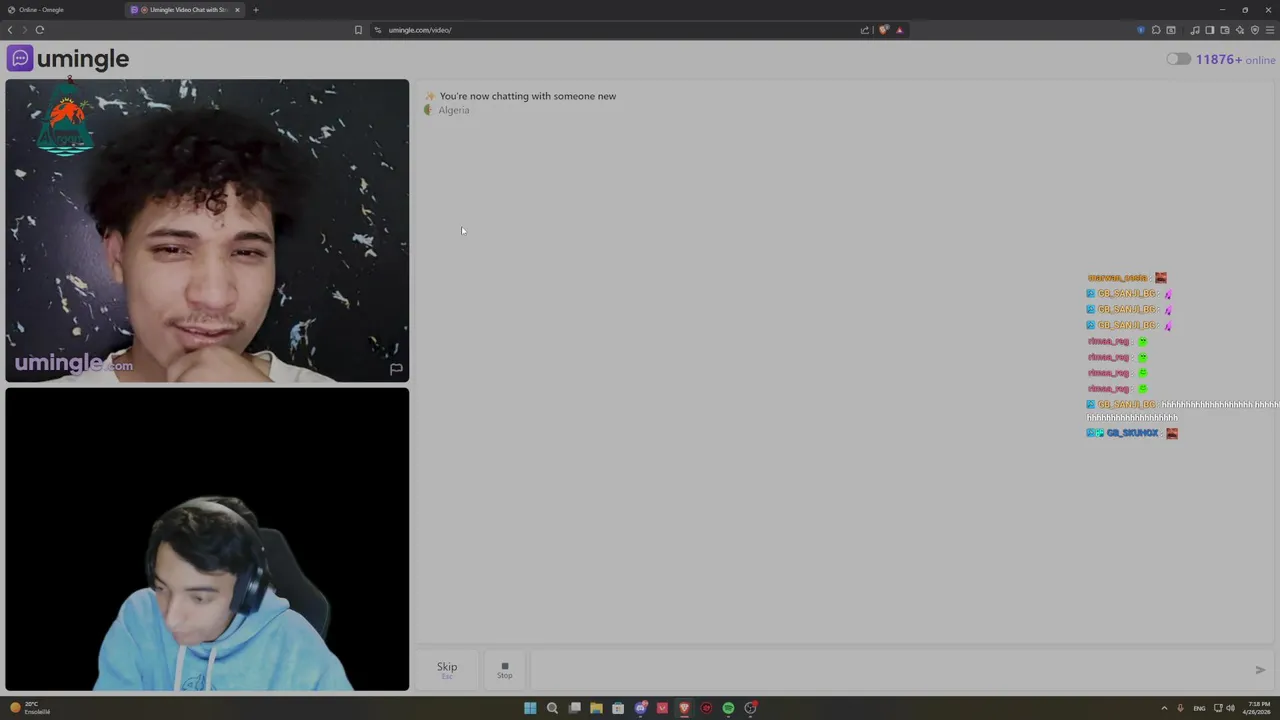The image size is (1280, 720).
Task: Open Leo AI sparkle icon
Action: coord(1240,30)
